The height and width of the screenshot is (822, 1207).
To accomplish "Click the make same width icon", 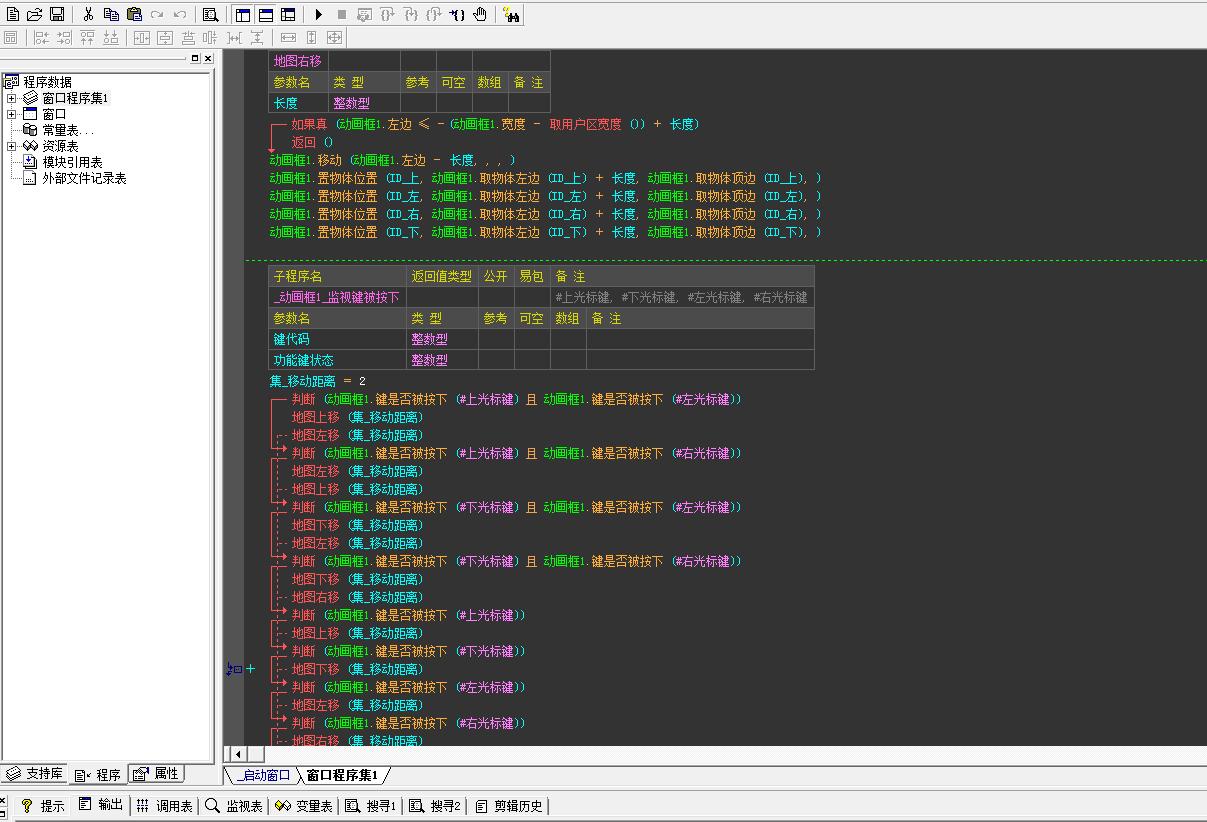I will [288, 37].
